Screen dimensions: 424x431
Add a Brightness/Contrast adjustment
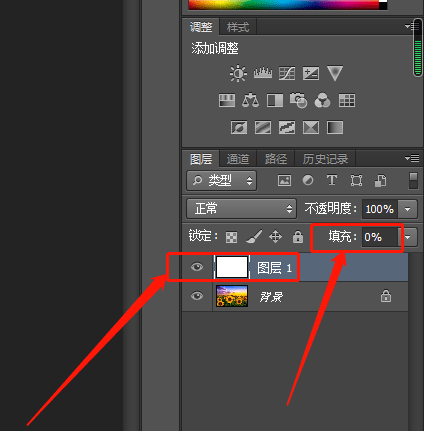click(238, 73)
